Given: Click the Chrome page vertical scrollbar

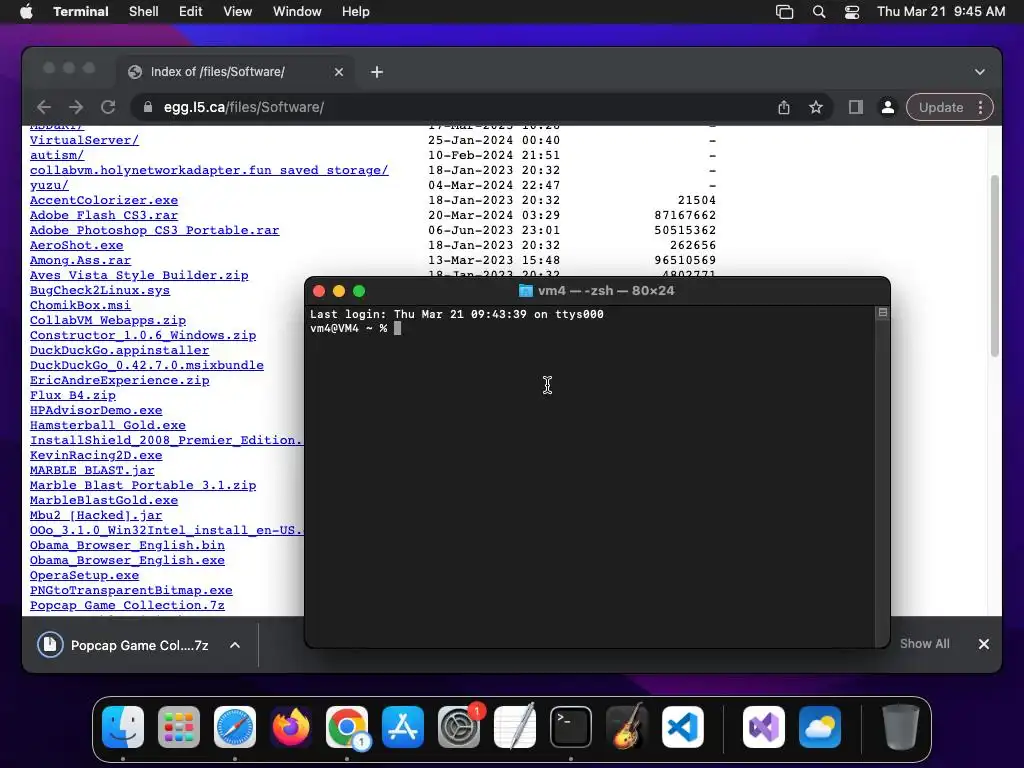Looking at the screenshot, I should coord(995,265).
